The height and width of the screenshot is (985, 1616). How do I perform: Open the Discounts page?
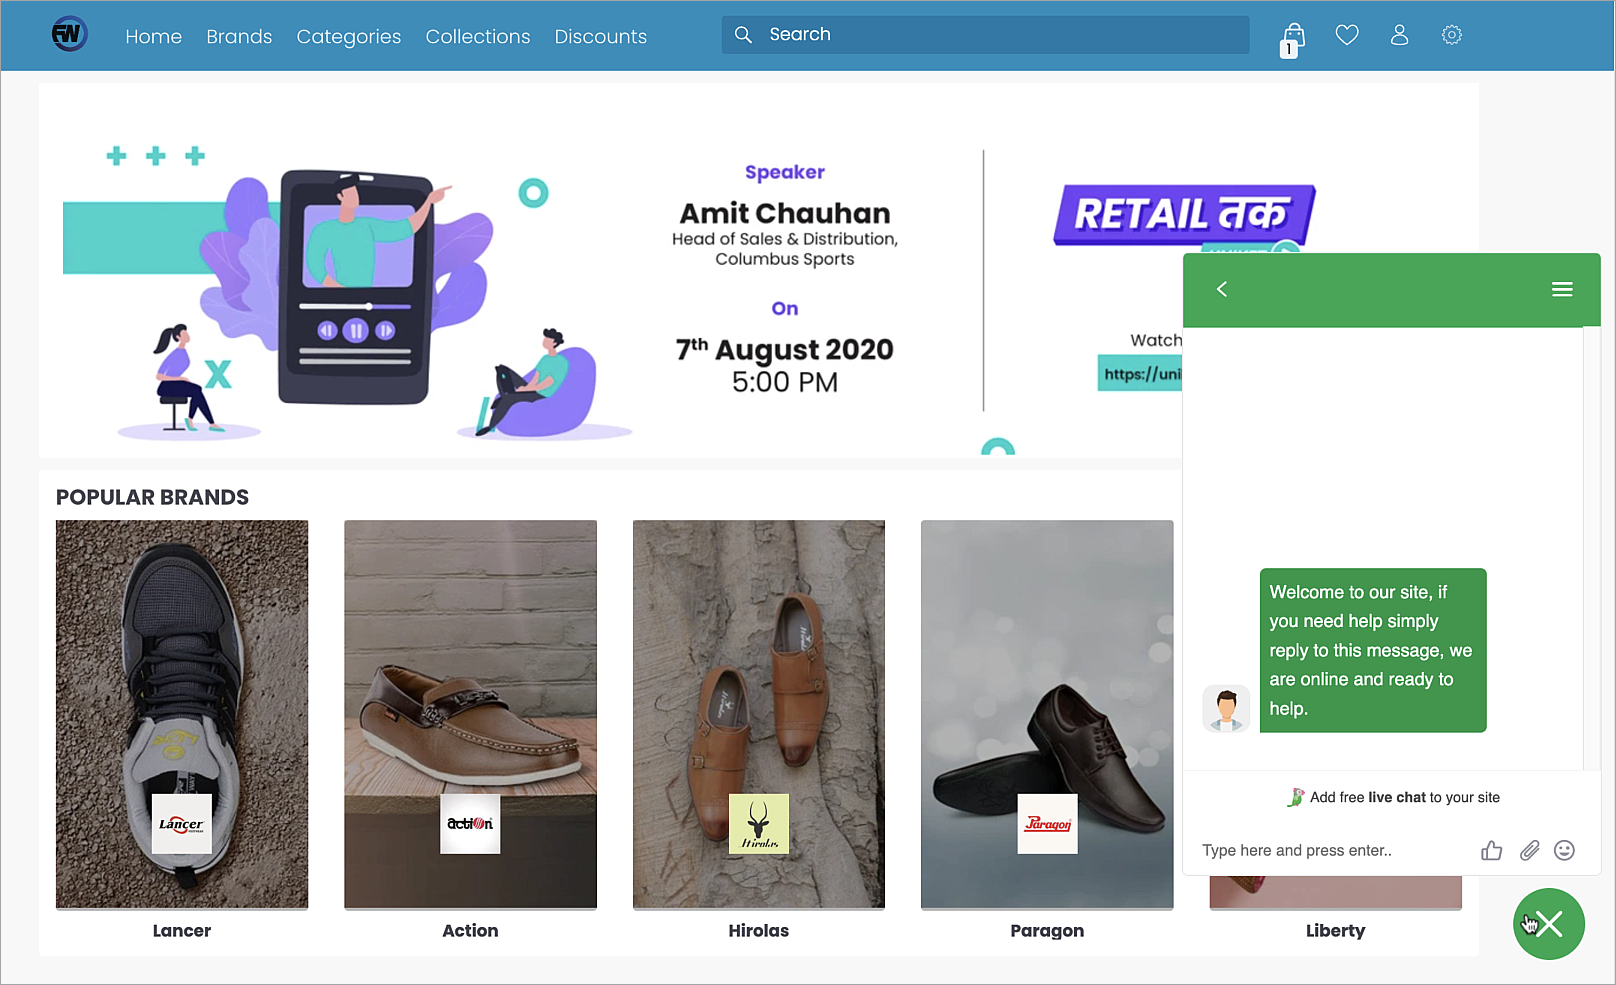[x=601, y=36]
